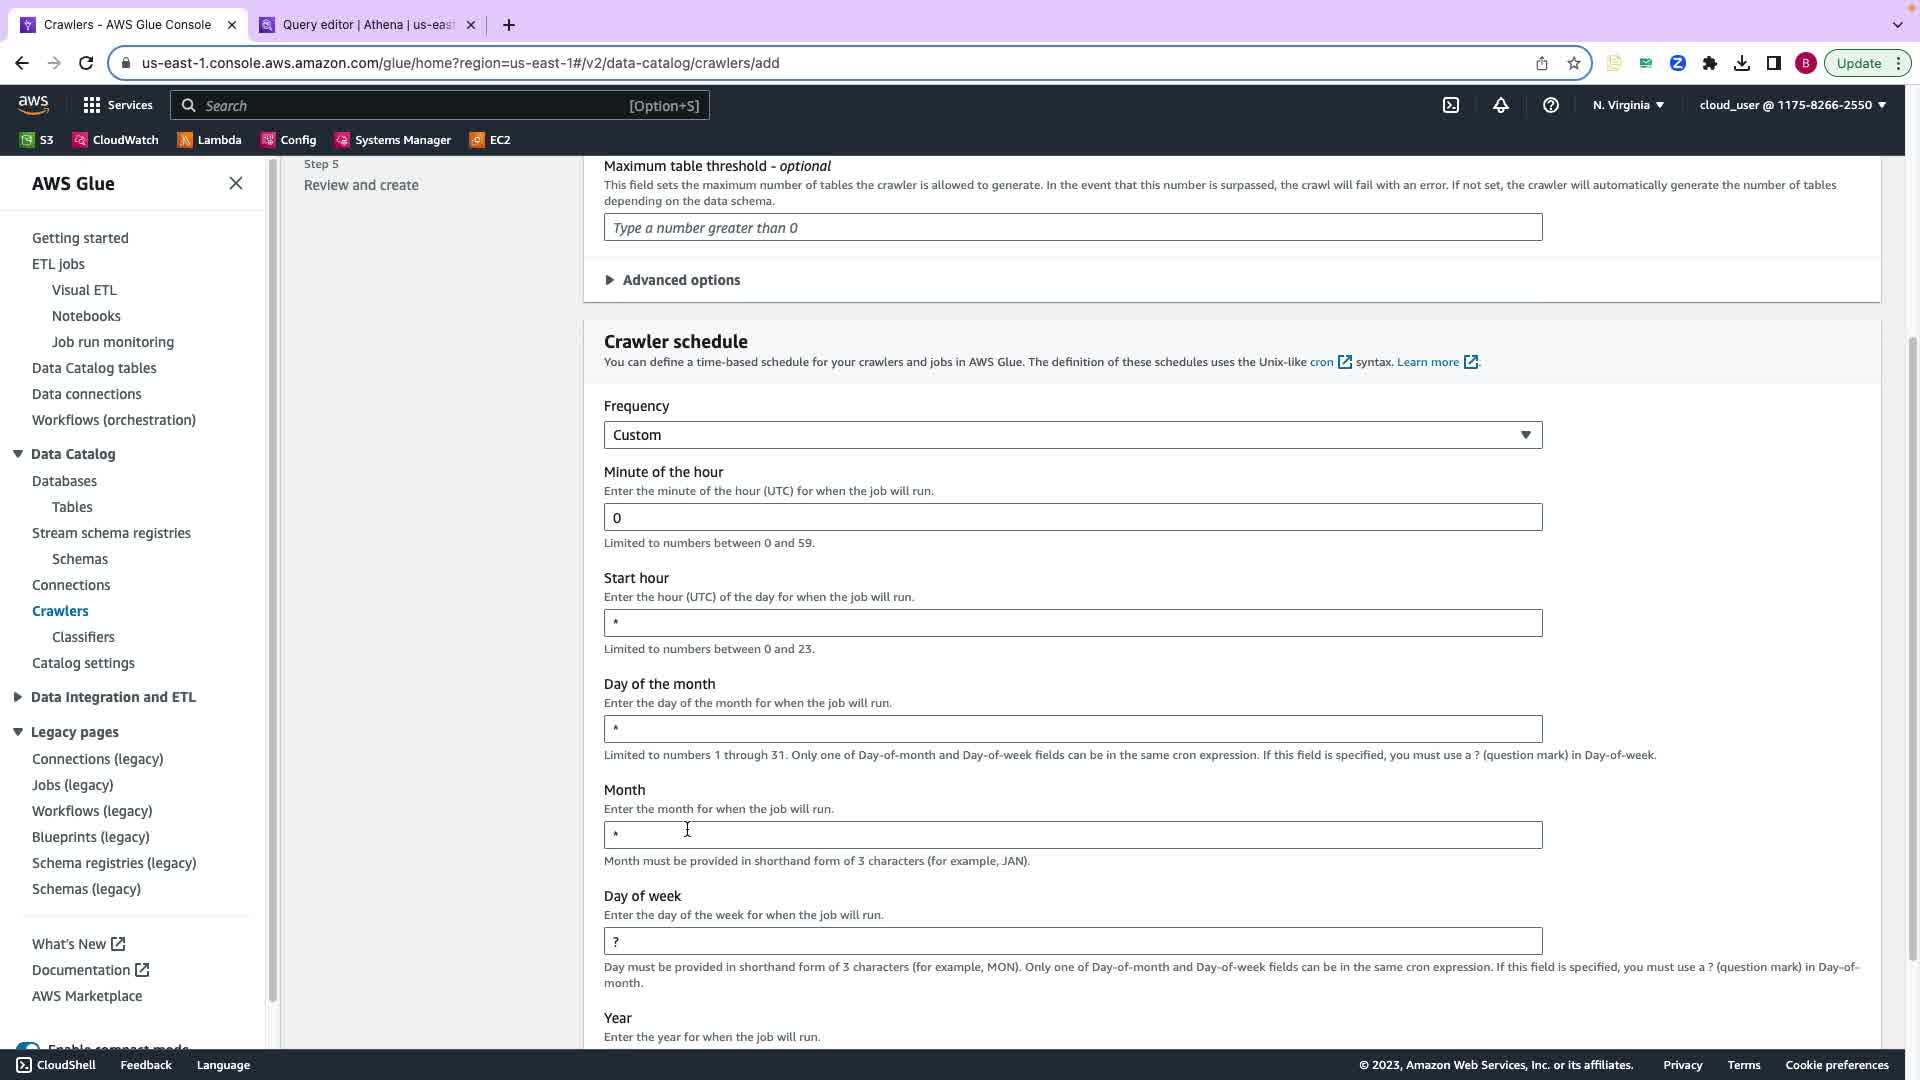Open the Frequency dropdown set to Custom
Screen dimensions: 1920x1080
tap(1072, 435)
